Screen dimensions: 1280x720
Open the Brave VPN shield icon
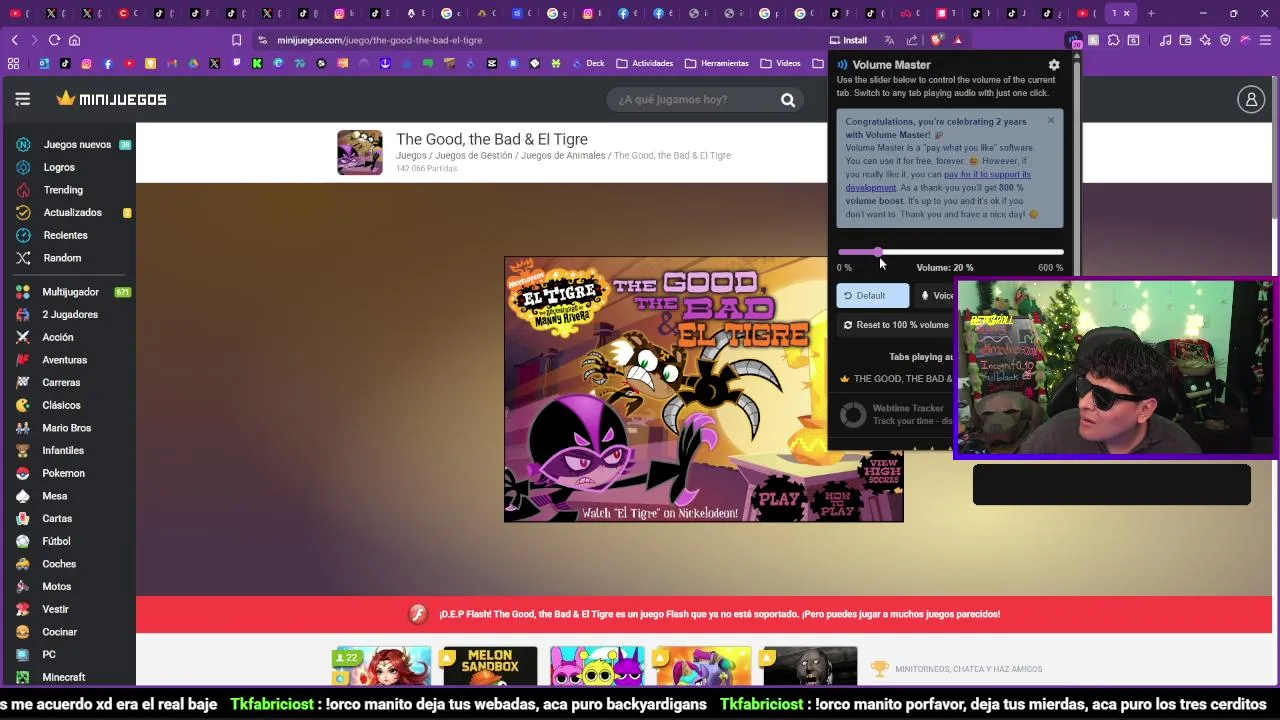[x=1225, y=40]
